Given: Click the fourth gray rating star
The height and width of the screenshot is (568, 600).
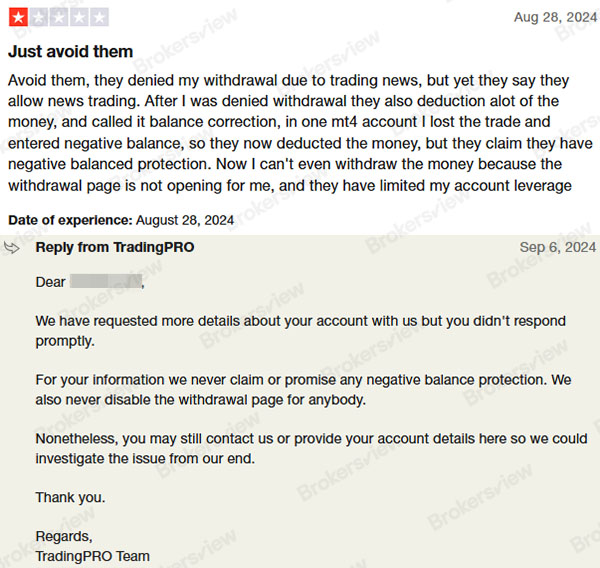Looking at the screenshot, I should point(80,17).
